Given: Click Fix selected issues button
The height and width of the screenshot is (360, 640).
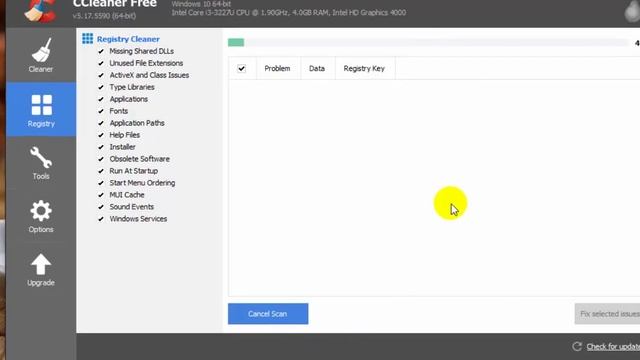Looking at the screenshot, I should coord(607,314).
